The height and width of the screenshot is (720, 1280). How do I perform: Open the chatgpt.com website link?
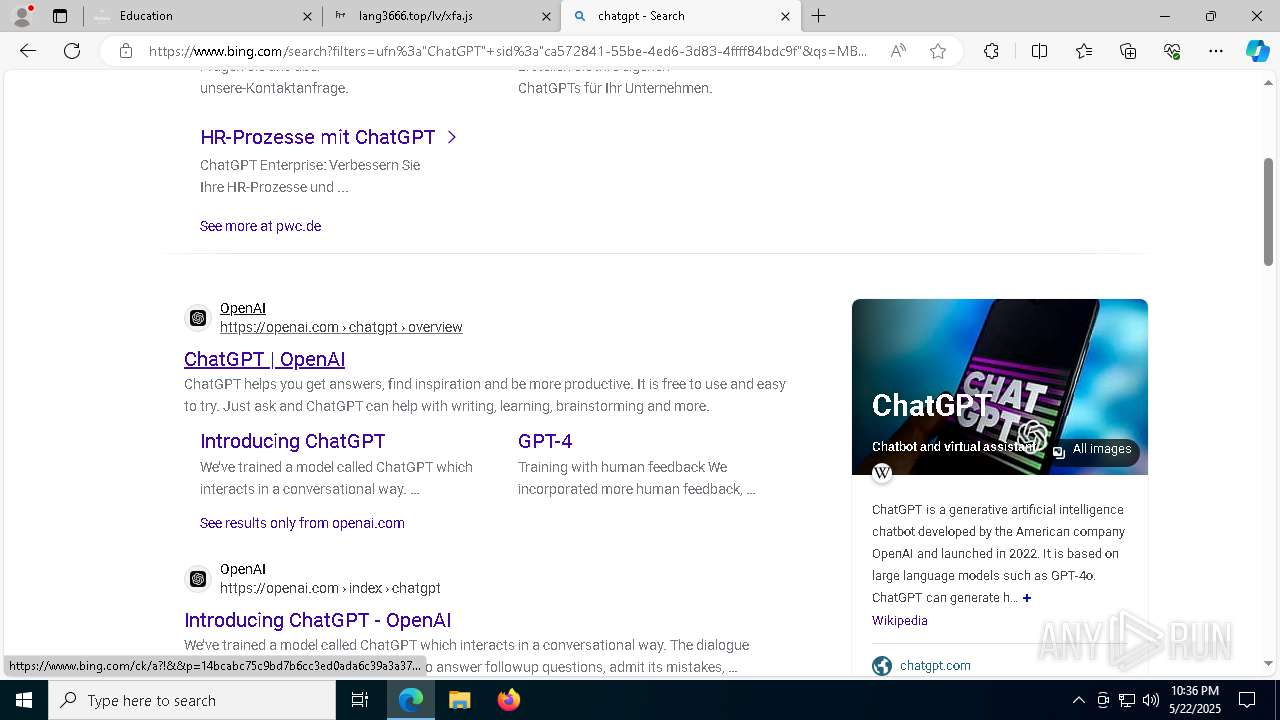pos(935,666)
